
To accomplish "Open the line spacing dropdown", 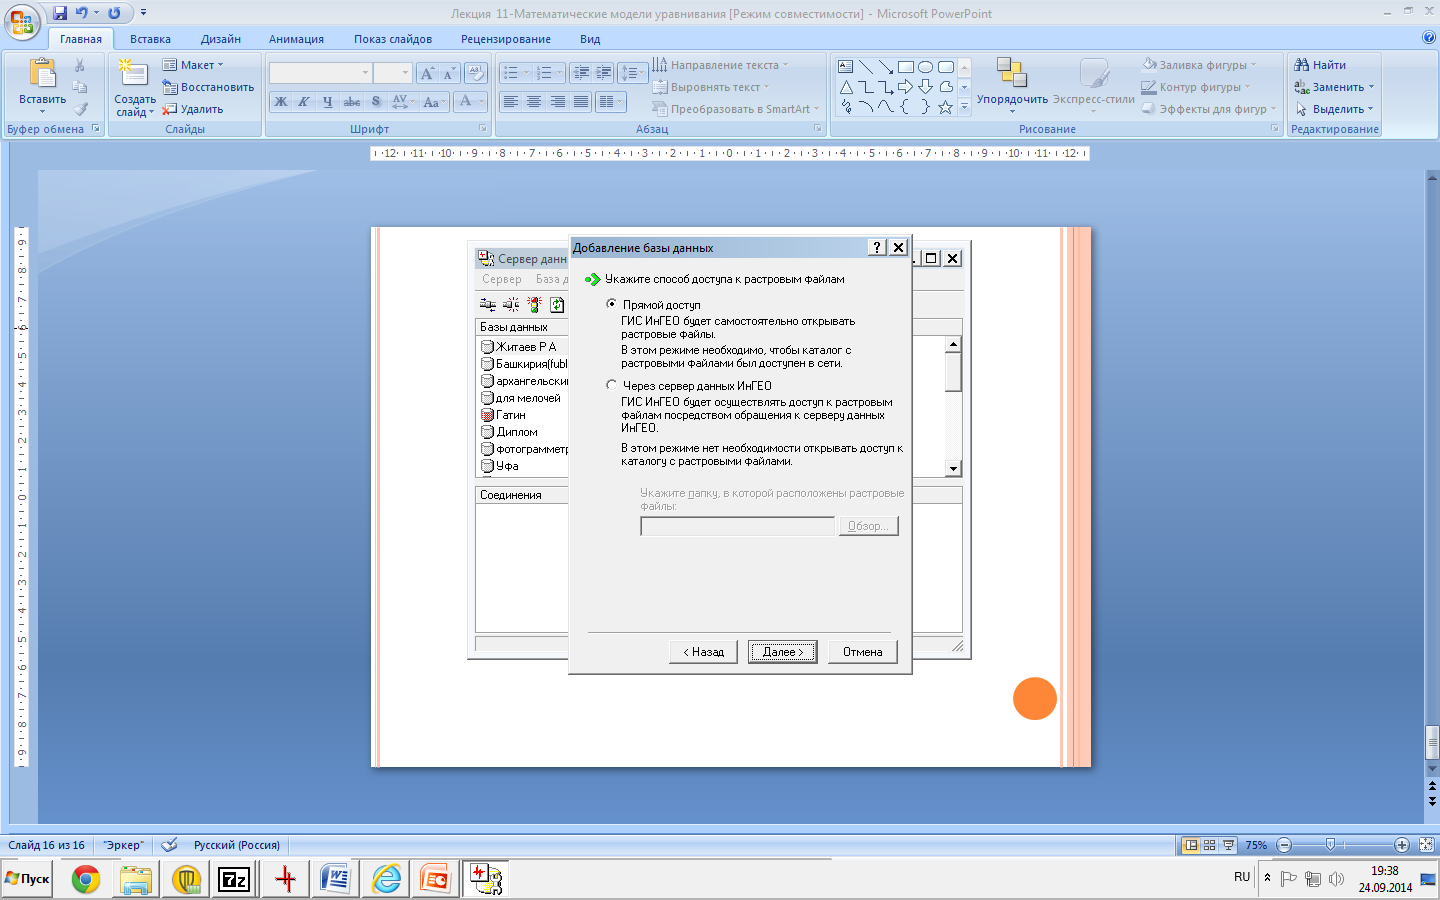I will tap(633, 73).
